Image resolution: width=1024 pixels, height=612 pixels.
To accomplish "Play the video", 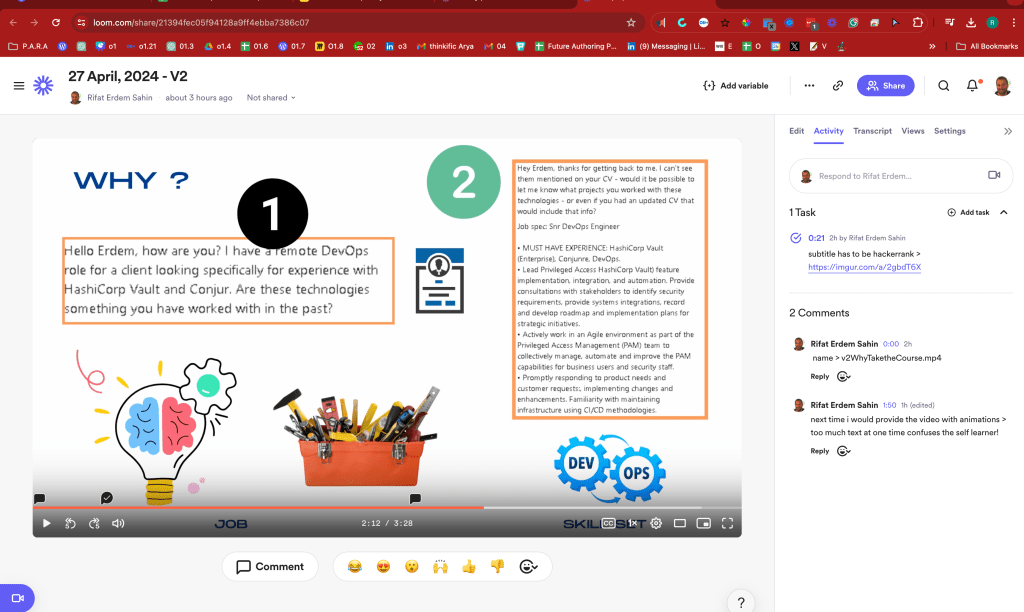I will click(x=46, y=523).
